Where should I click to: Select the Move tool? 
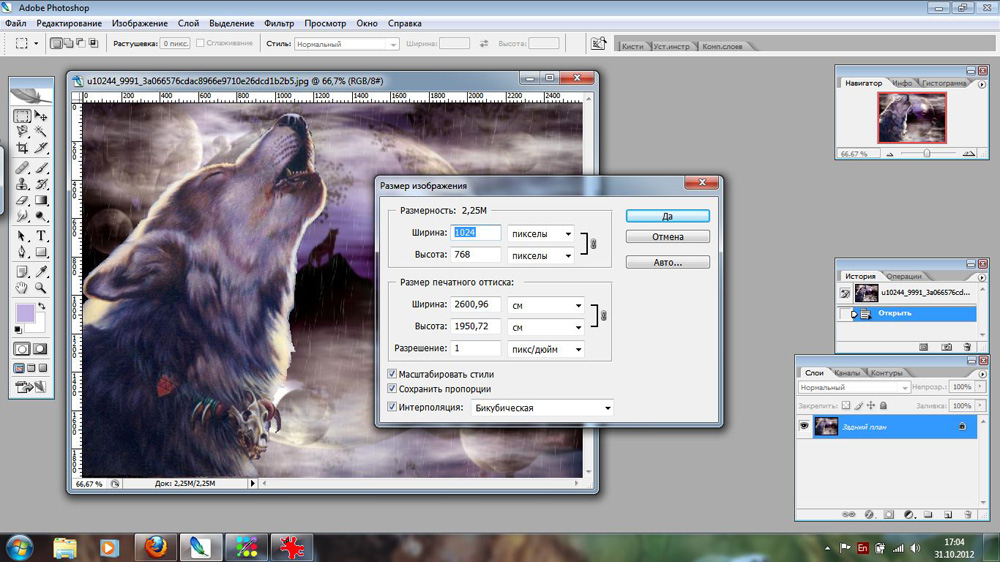click(x=41, y=116)
